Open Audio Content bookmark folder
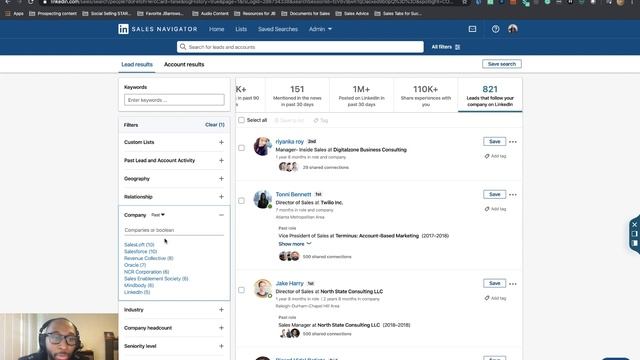Viewport: 640px width, 360px height. pyautogui.click(x=211, y=13)
